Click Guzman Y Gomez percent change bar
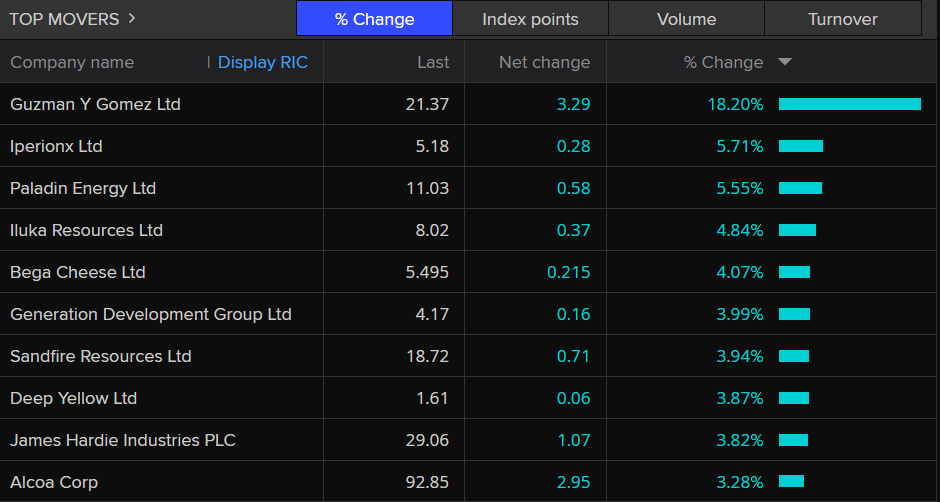This screenshot has height=502, width=940. tap(850, 104)
